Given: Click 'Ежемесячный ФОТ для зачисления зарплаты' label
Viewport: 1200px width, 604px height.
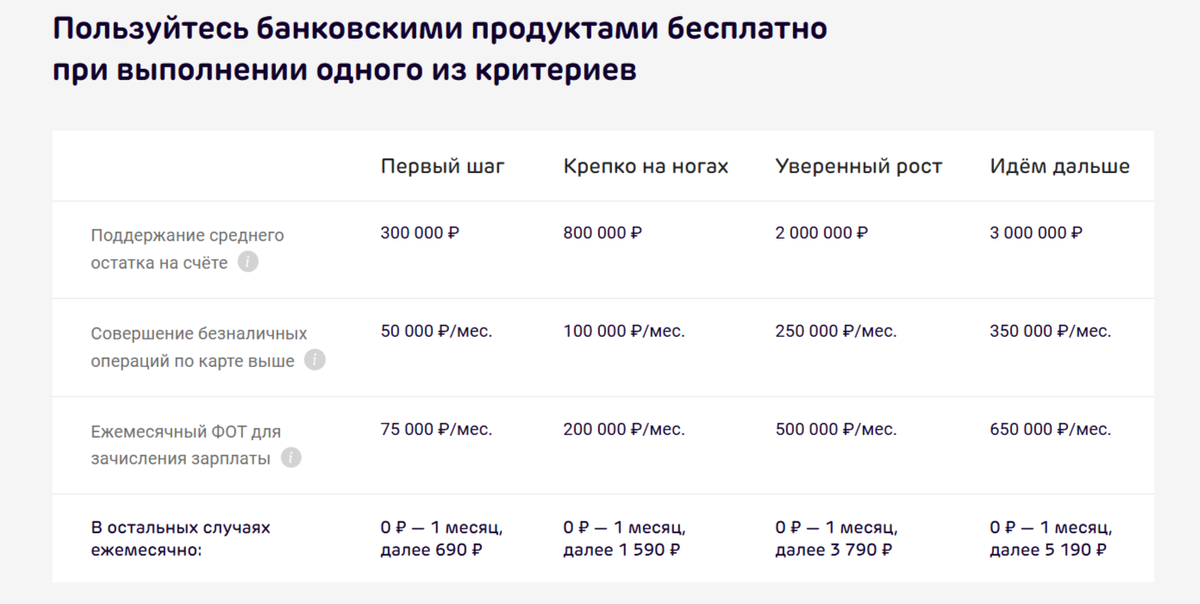Looking at the screenshot, I should 185,445.
